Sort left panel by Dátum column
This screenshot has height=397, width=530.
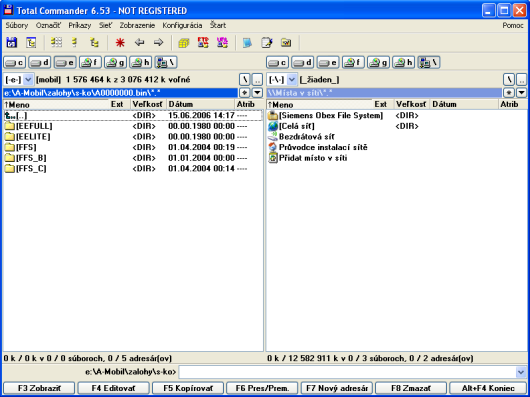200,104
